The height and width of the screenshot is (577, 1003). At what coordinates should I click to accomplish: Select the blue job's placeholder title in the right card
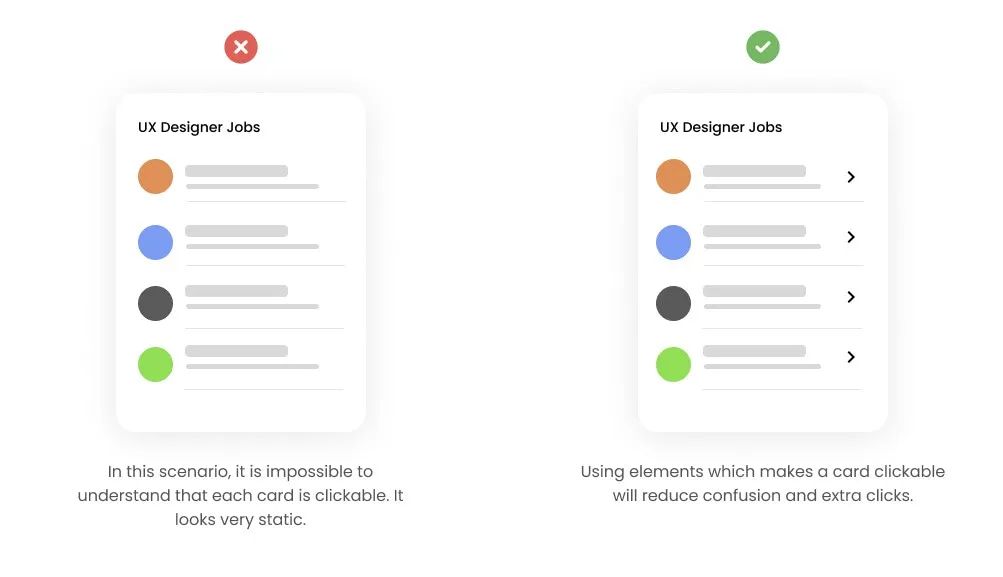click(x=754, y=231)
